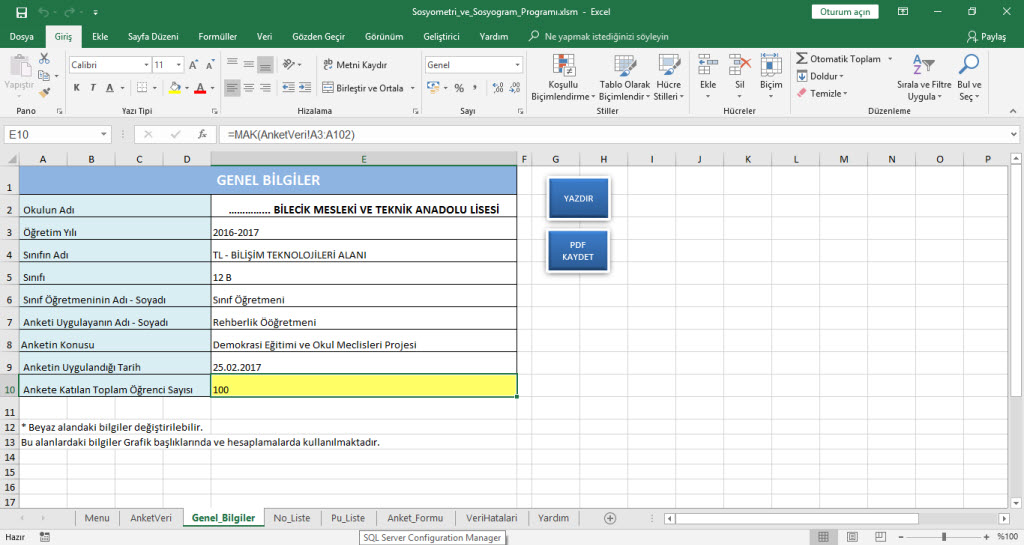Toggle bold K formatting
This screenshot has height=545, width=1024.
tap(76, 87)
